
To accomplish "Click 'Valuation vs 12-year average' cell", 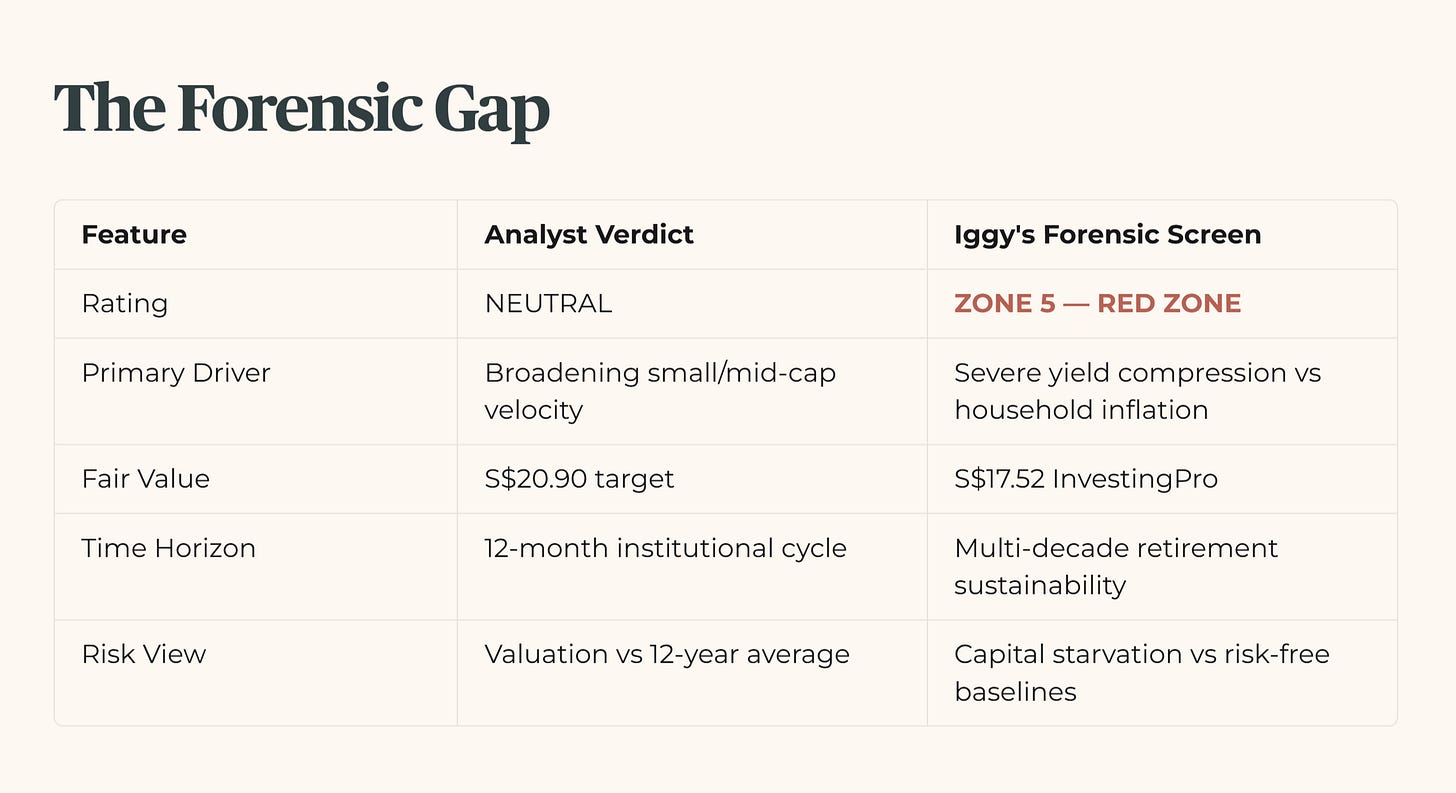I will pyautogui.click(x=667, y=655).
